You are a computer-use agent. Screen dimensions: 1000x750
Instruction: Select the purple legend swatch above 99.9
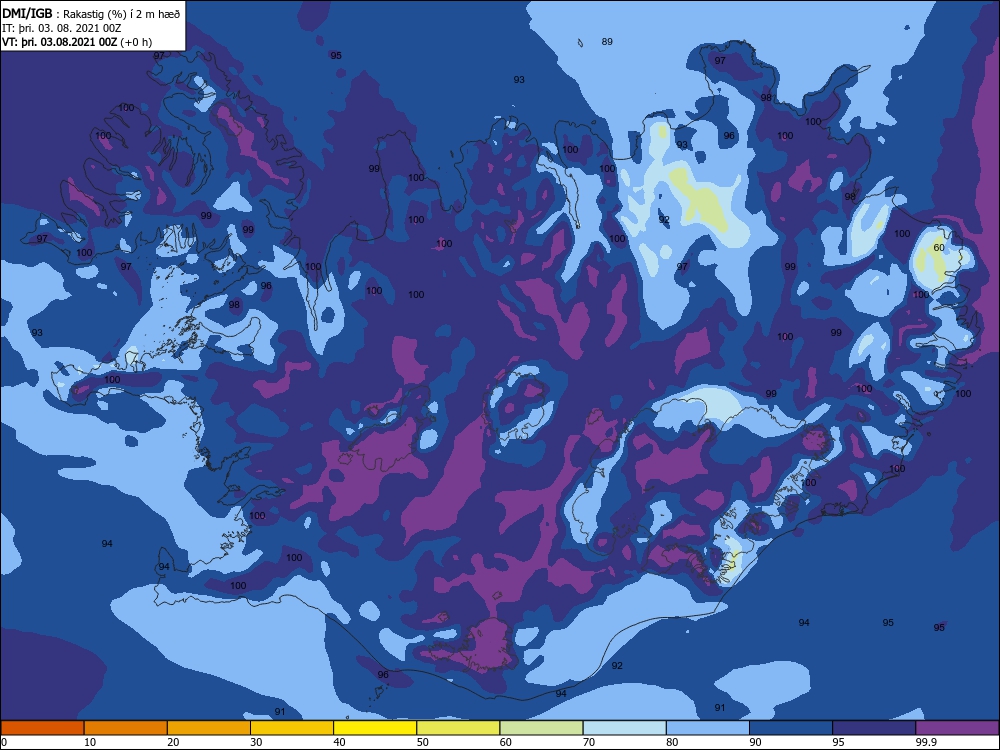(x=957, y=728)
